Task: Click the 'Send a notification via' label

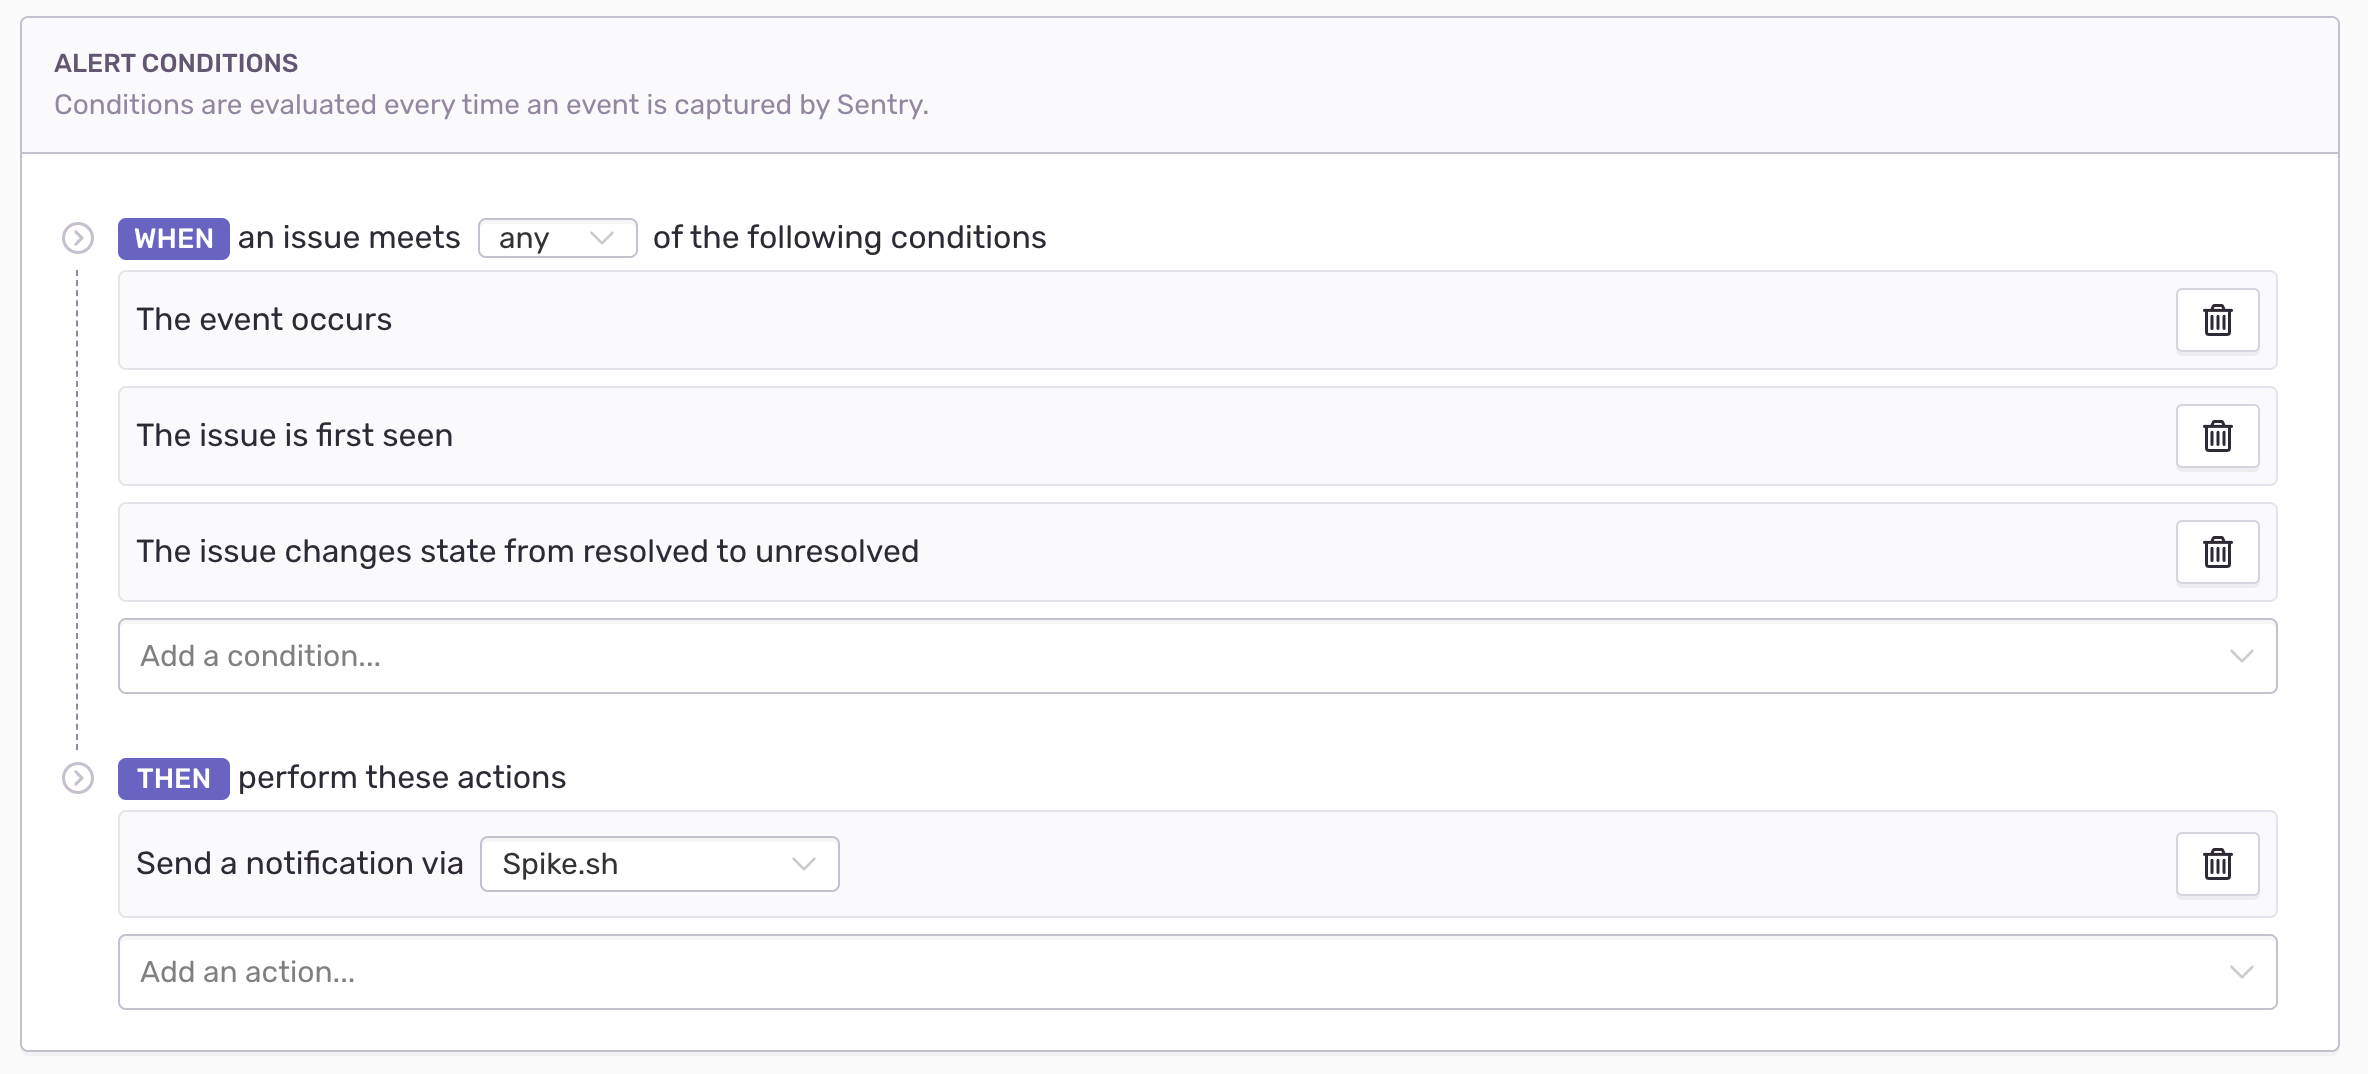Action: click(300, 863)
